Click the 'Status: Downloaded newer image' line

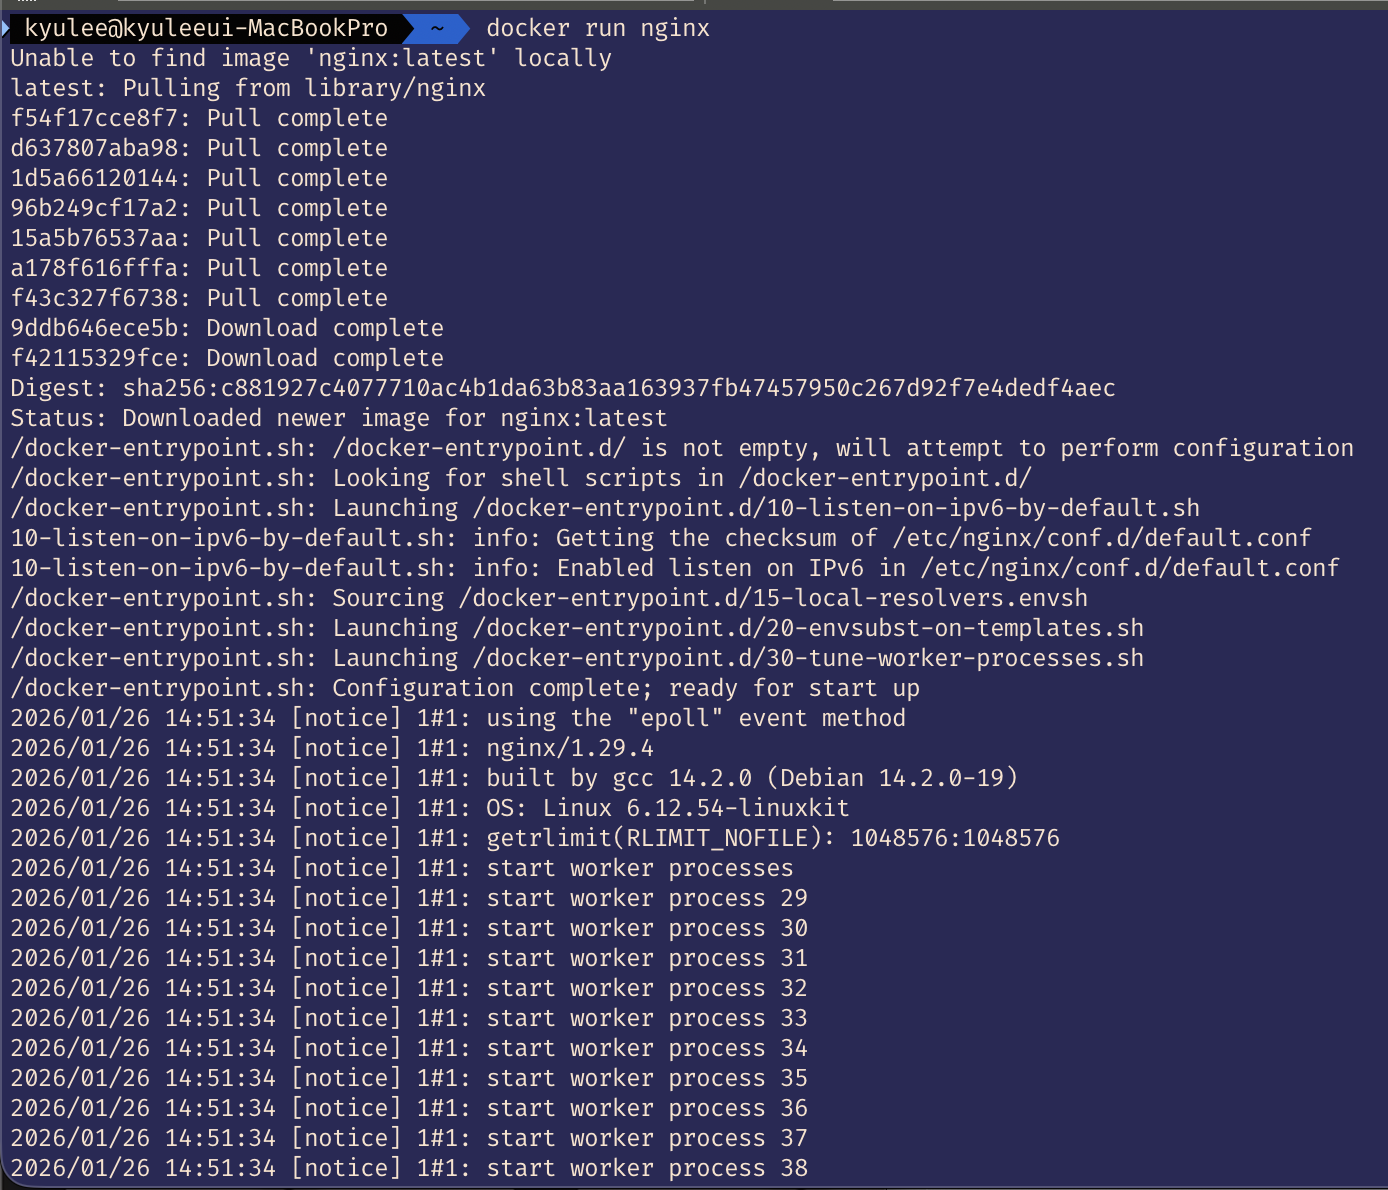click(x=338, y=418)
